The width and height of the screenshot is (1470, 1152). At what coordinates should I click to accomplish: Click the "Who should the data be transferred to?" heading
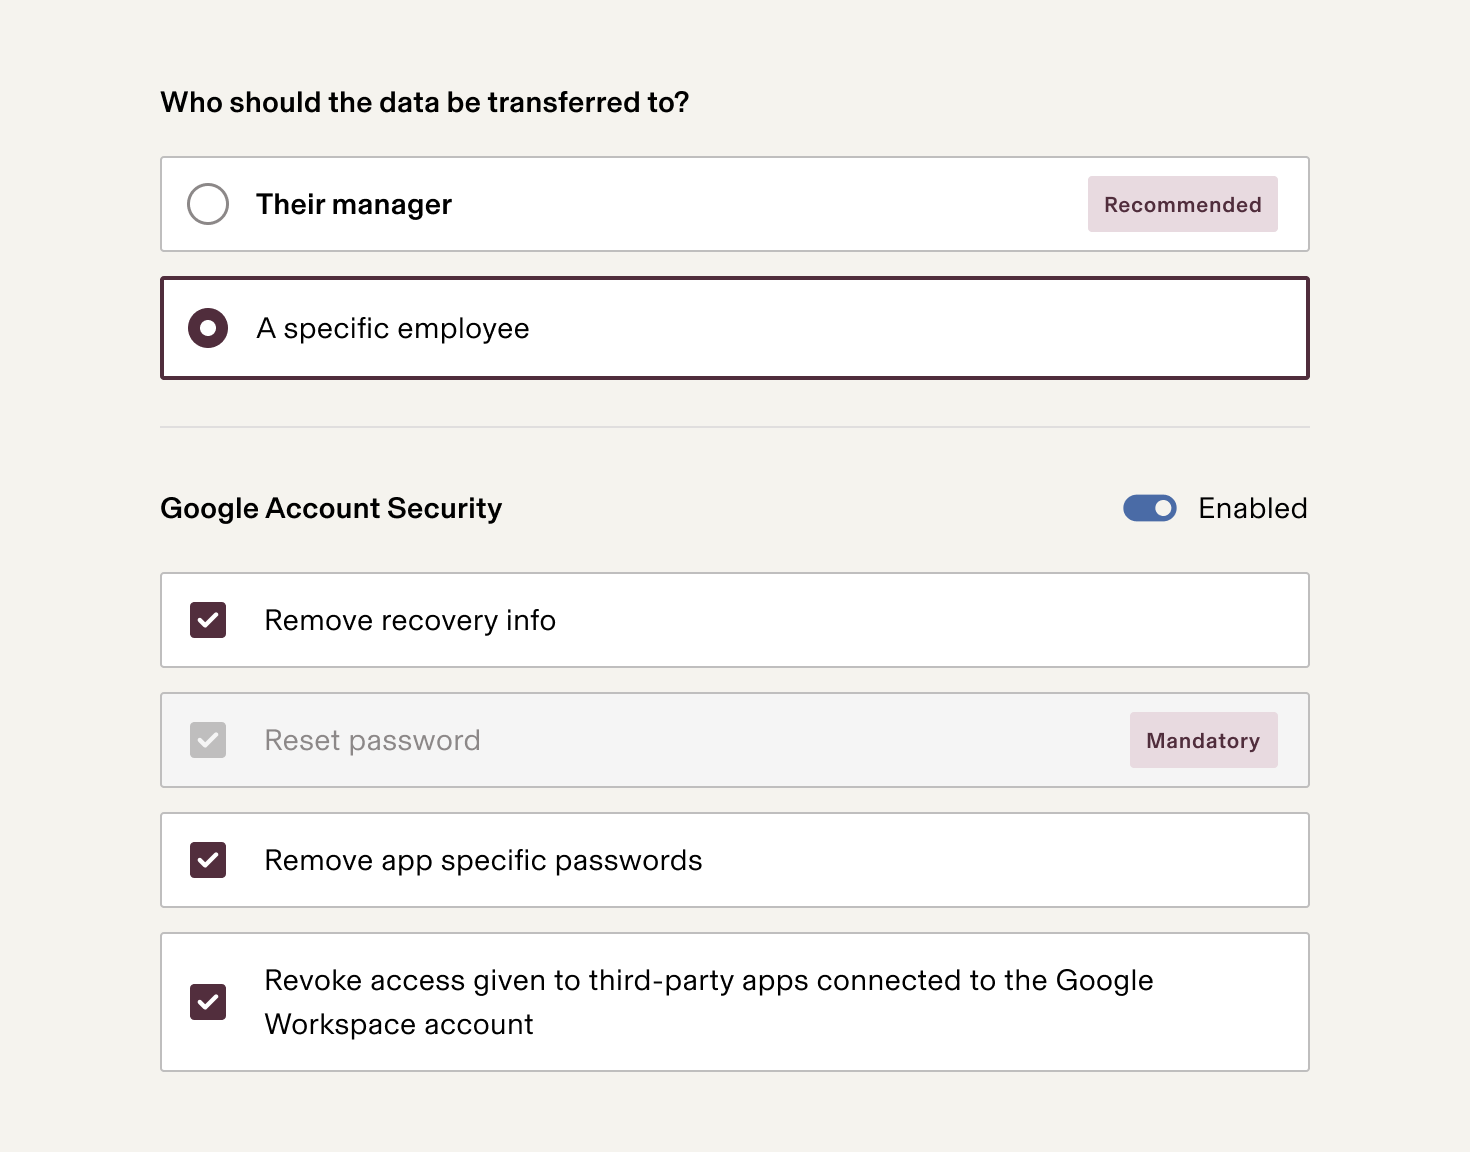pyautogui.click(x=425, y=102)
